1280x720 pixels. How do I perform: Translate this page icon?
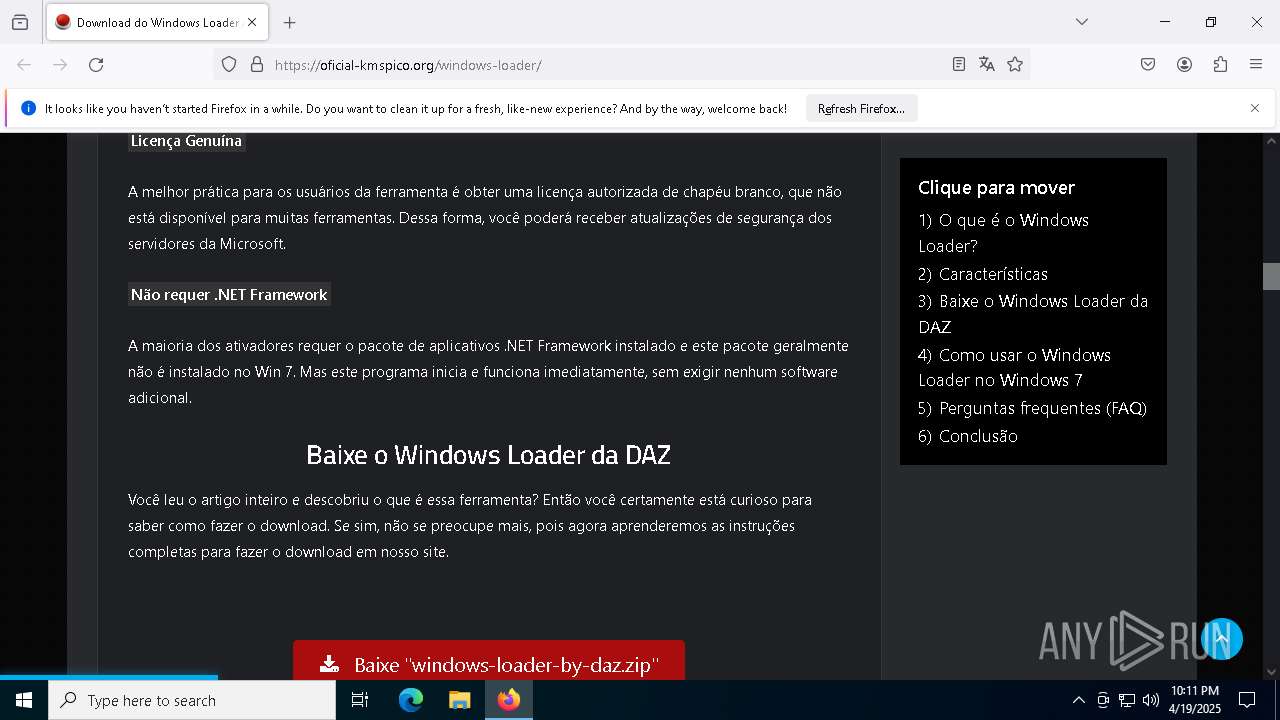[987, 65]
